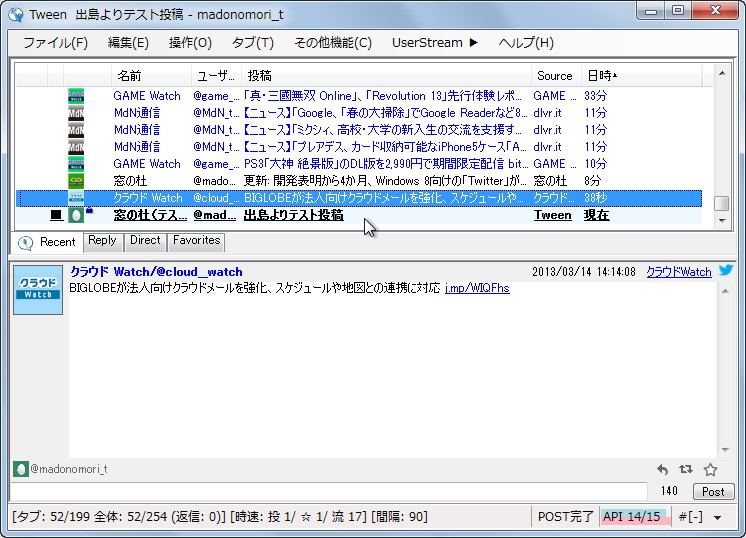The image size is (746, 538).
Task: Select the Google Reader 春の大掃除 tweet
Action: click(359, 113)
